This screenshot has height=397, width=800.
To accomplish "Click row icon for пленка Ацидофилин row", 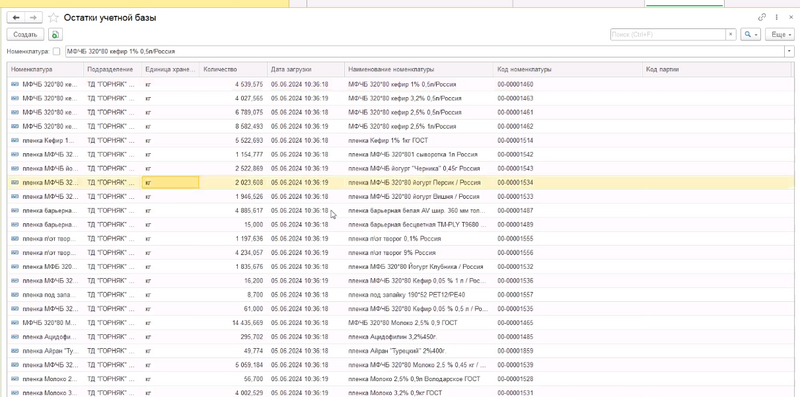I will [15, 337].
